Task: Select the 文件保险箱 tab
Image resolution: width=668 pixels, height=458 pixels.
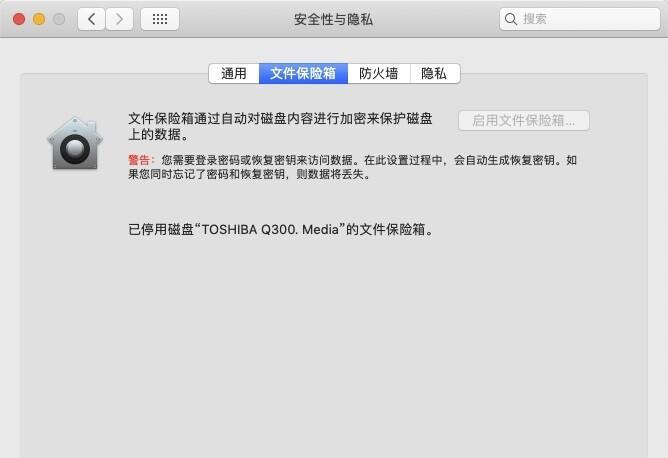Action: pyautogui.click(x=303, y=73)
